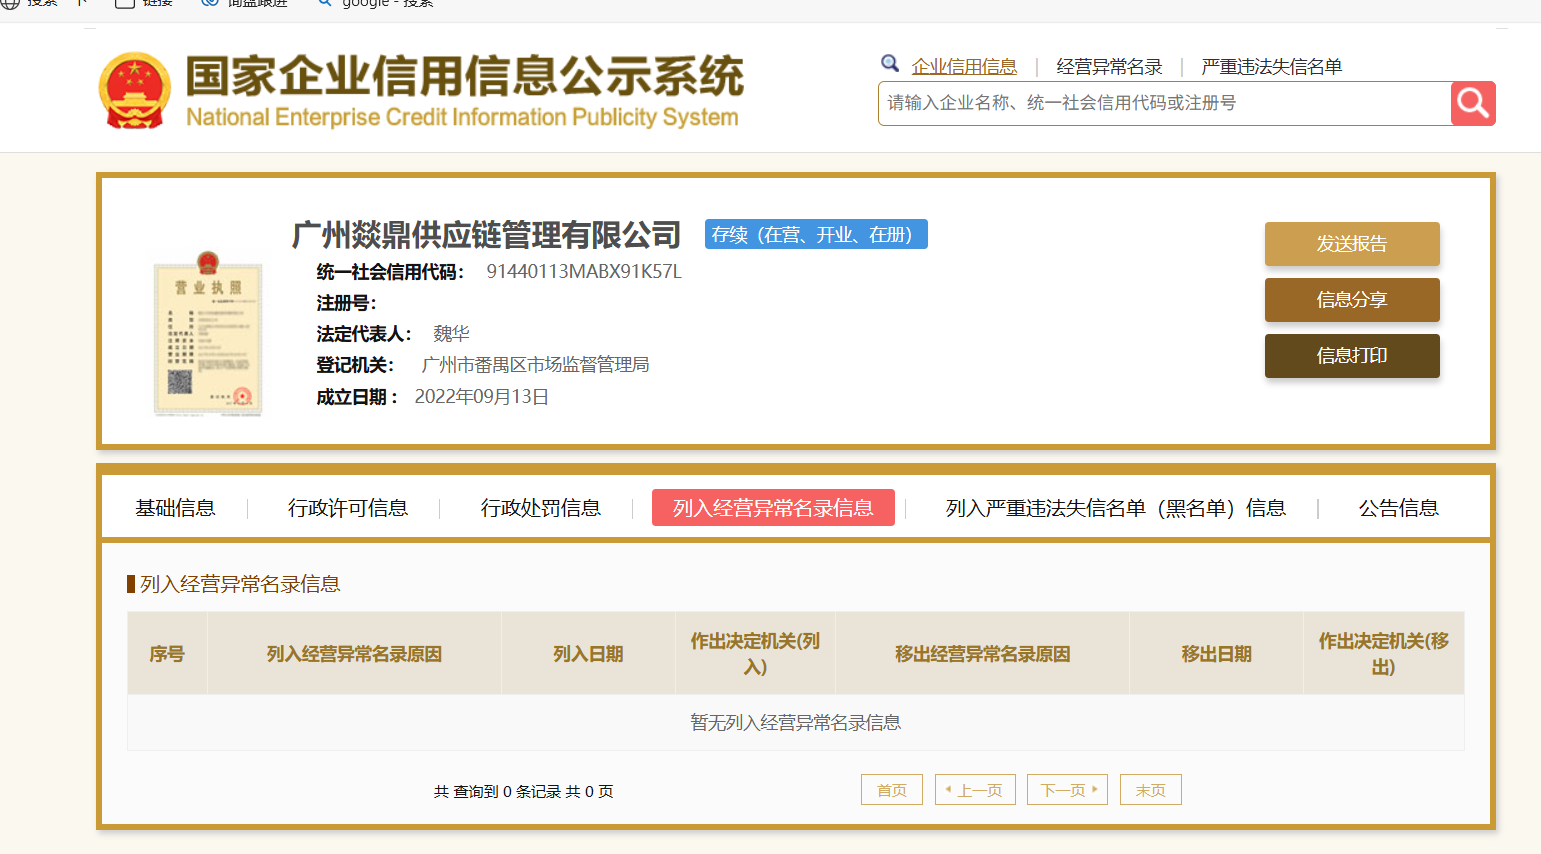This screenshot has width=1541, height=854.
Task: Click the 存续（在营、开业、在册）status badge
Action: coord(816,234)
